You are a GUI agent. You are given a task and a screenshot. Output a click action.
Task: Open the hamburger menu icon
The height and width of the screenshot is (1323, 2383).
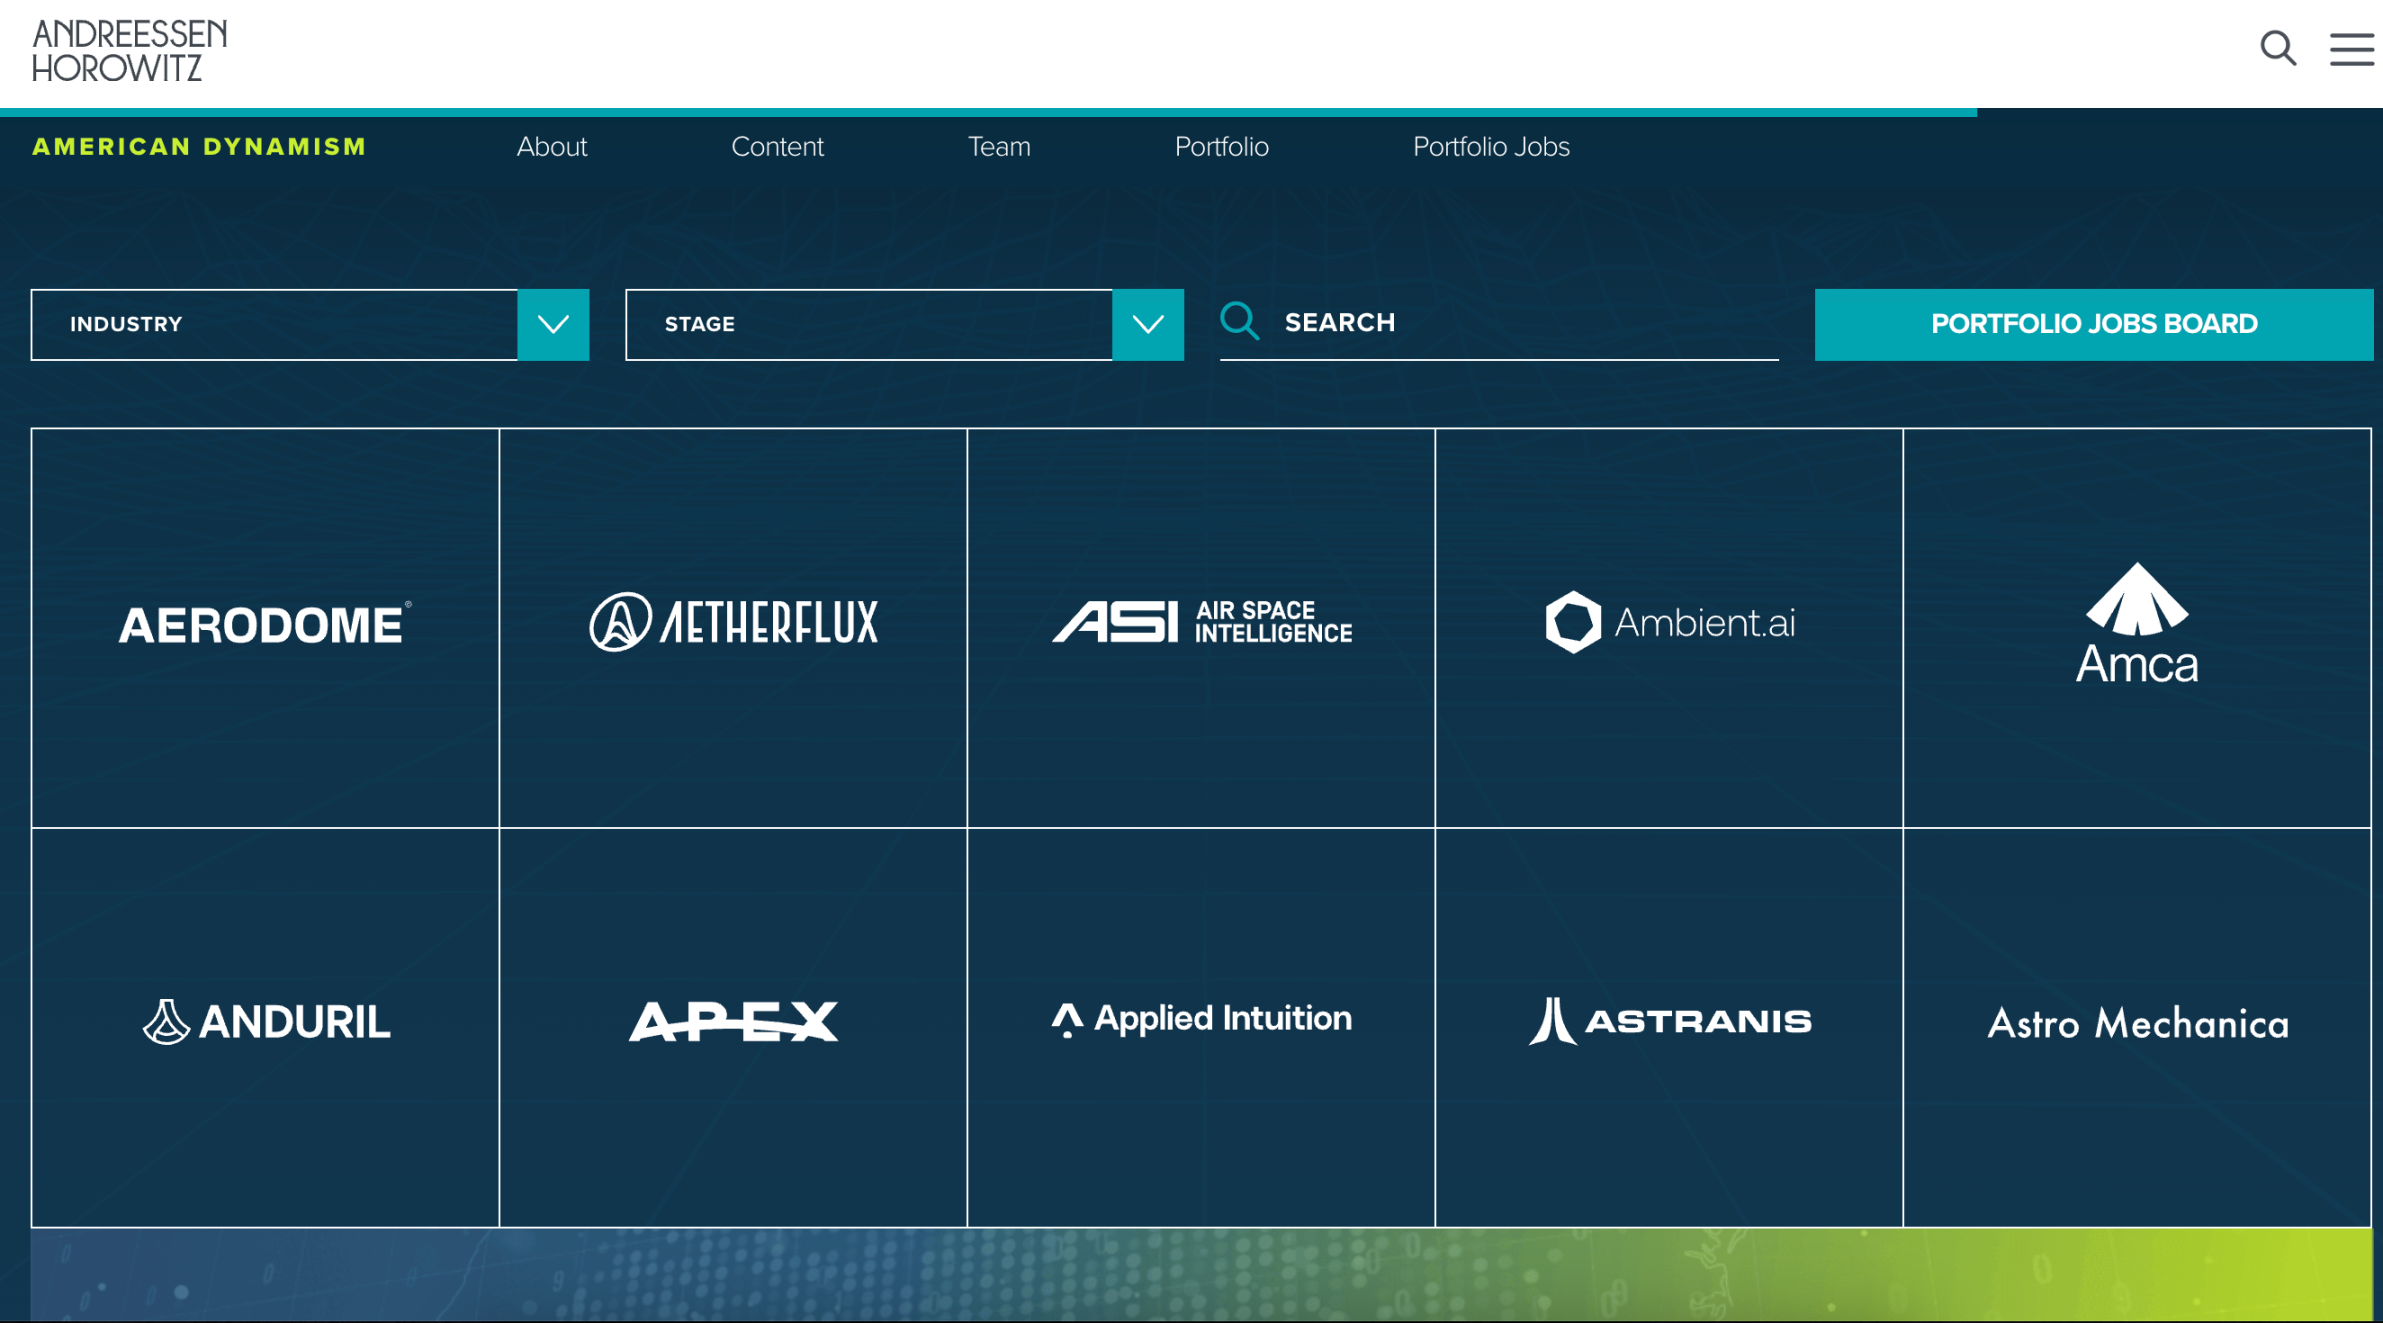(x=2351, y=48)
